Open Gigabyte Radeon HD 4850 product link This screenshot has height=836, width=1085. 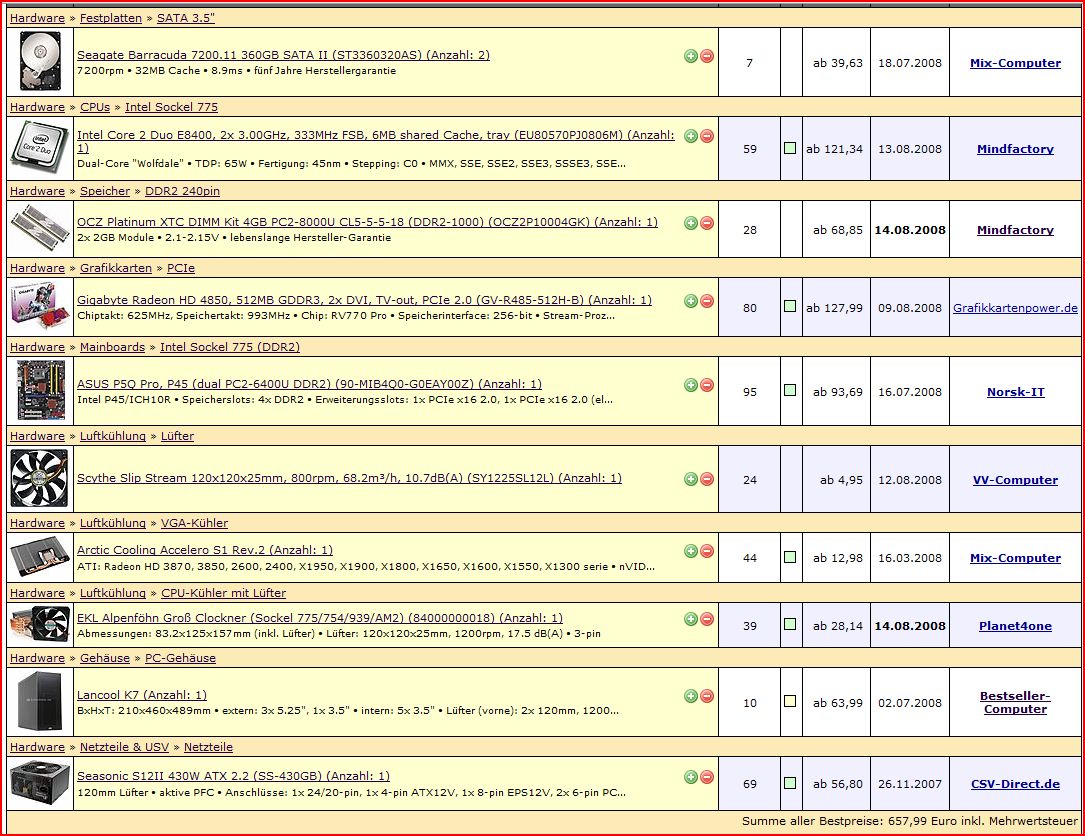coord(364,300)
